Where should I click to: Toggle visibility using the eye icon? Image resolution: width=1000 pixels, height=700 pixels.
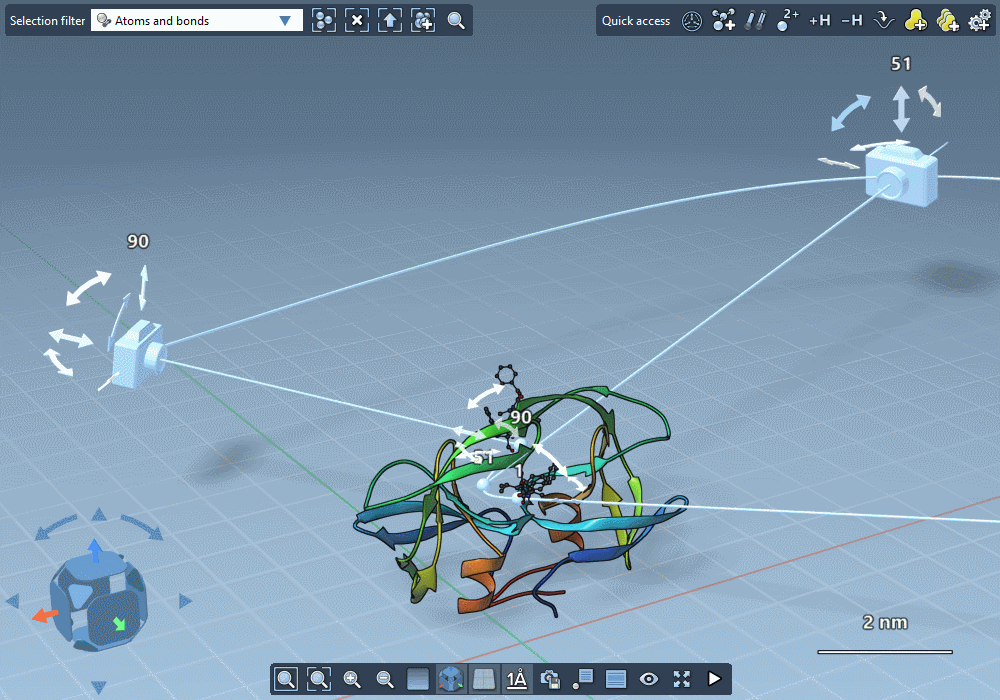pos(648,679)
